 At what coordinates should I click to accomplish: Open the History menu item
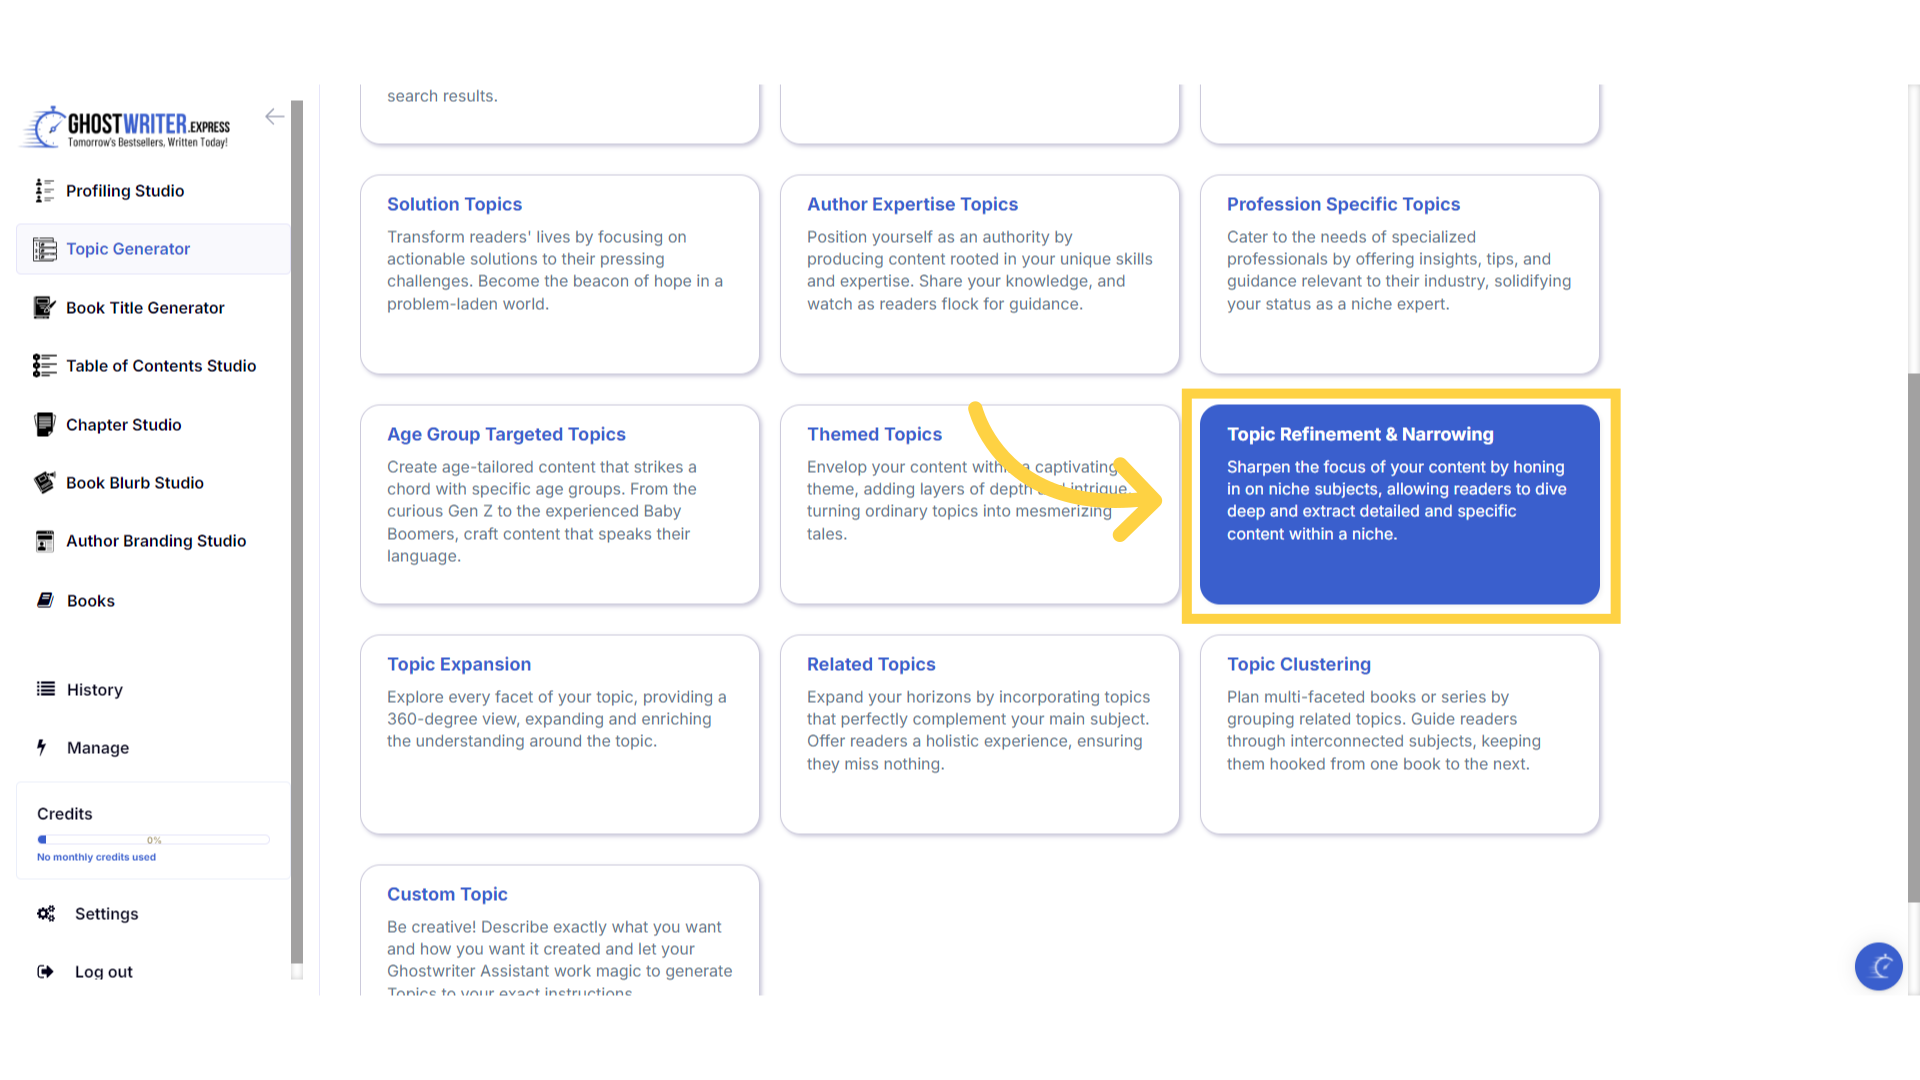tap(94, 690)
